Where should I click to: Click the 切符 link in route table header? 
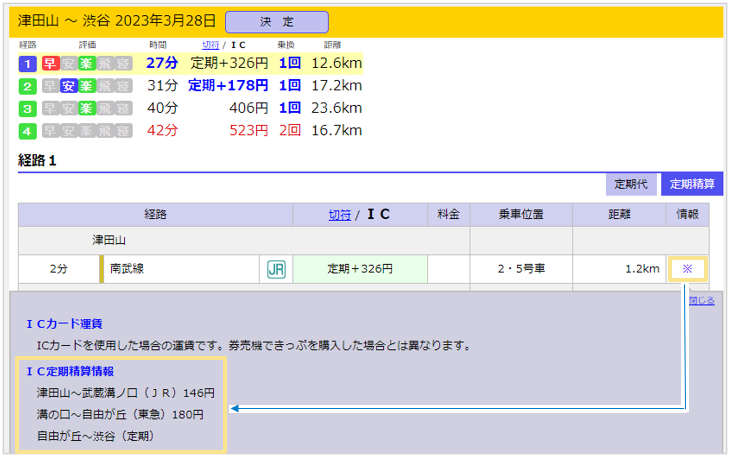pos(340,214)
